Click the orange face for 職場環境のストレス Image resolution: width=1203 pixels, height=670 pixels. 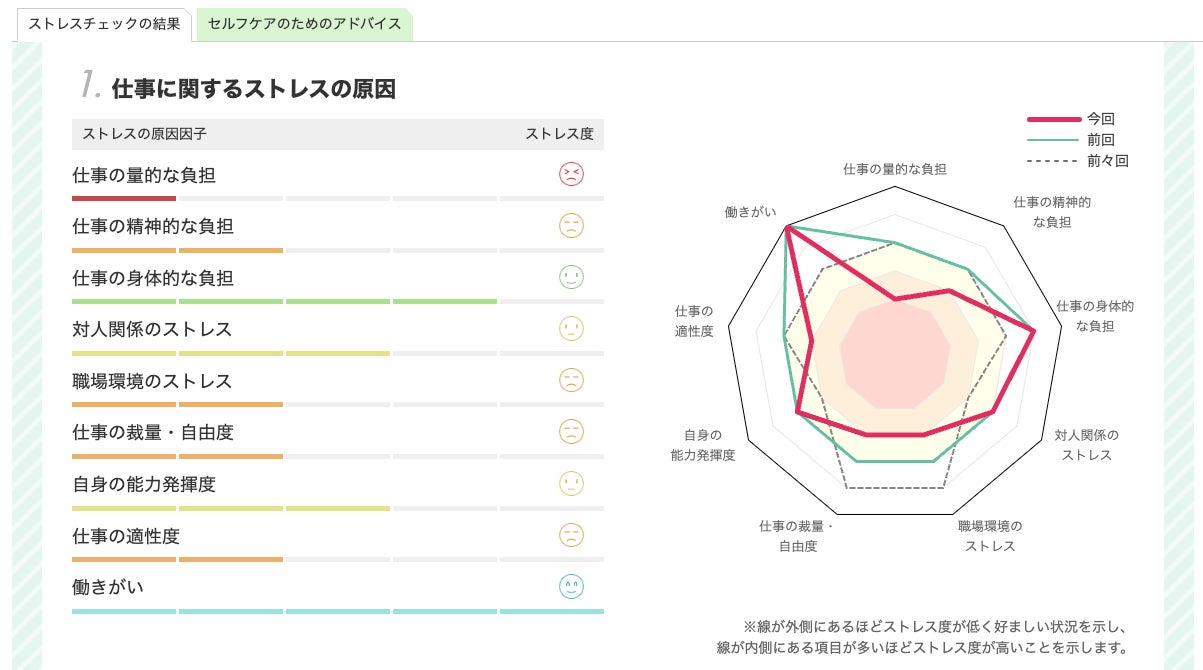(x=571, y=380)
